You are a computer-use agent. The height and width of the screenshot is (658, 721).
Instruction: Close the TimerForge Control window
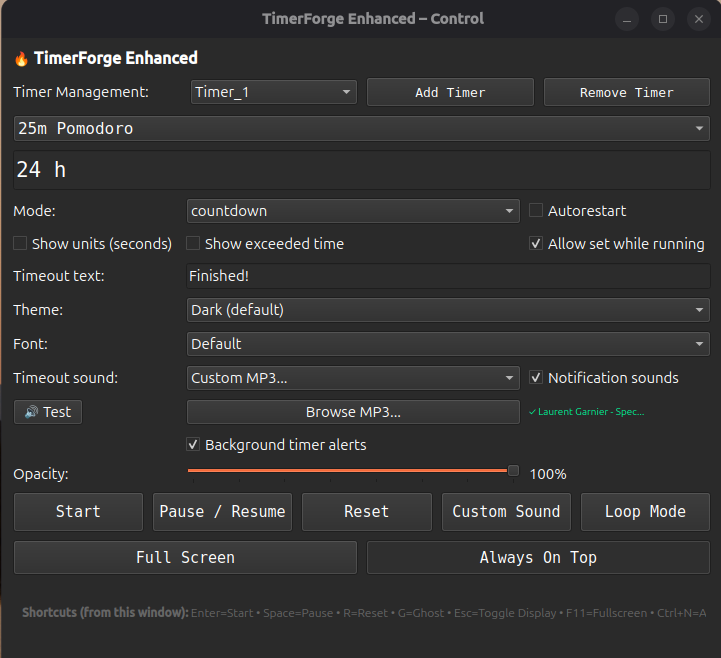tap(698, 19)
